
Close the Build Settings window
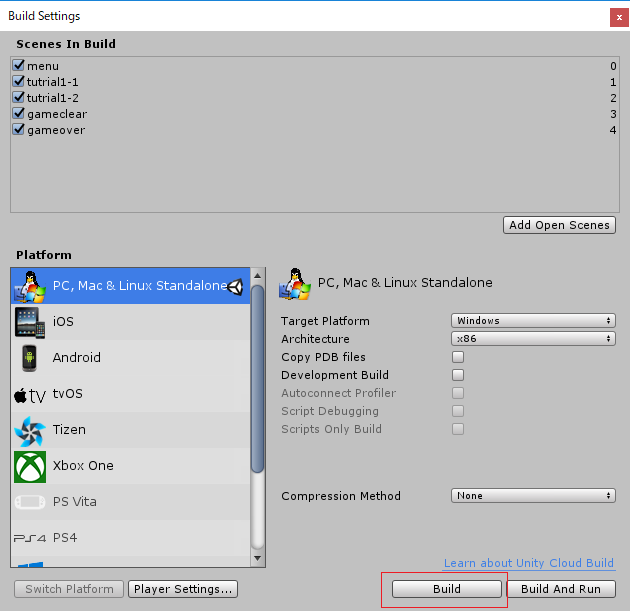pos(619,18)
